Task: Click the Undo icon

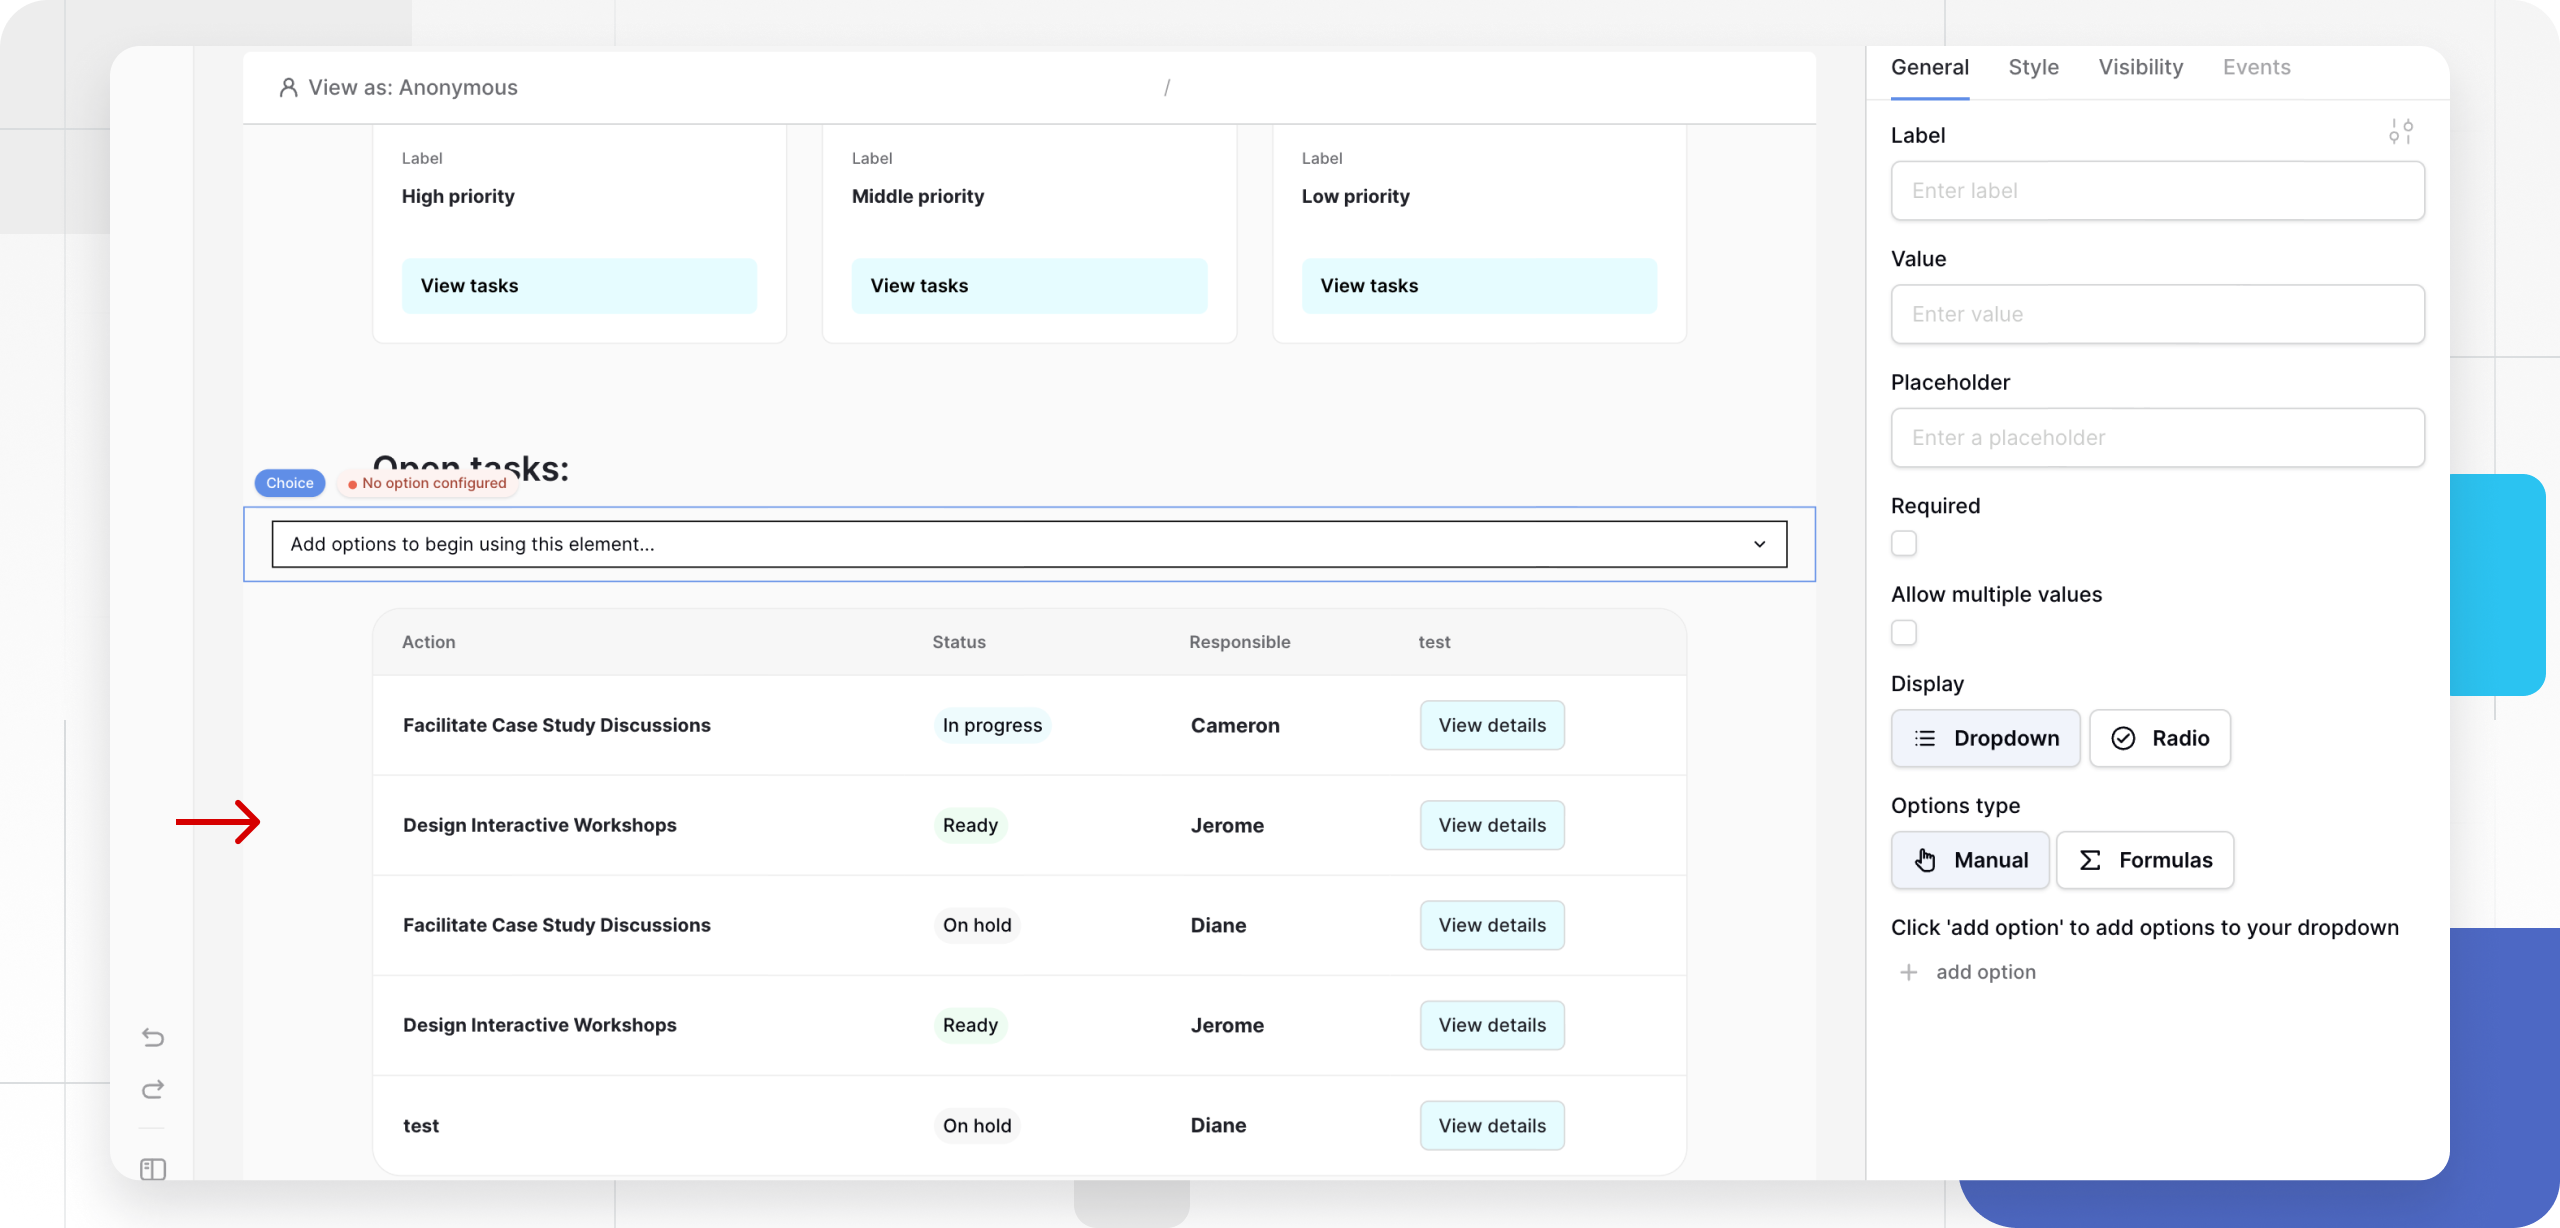Action: (x=152, y=1037)
